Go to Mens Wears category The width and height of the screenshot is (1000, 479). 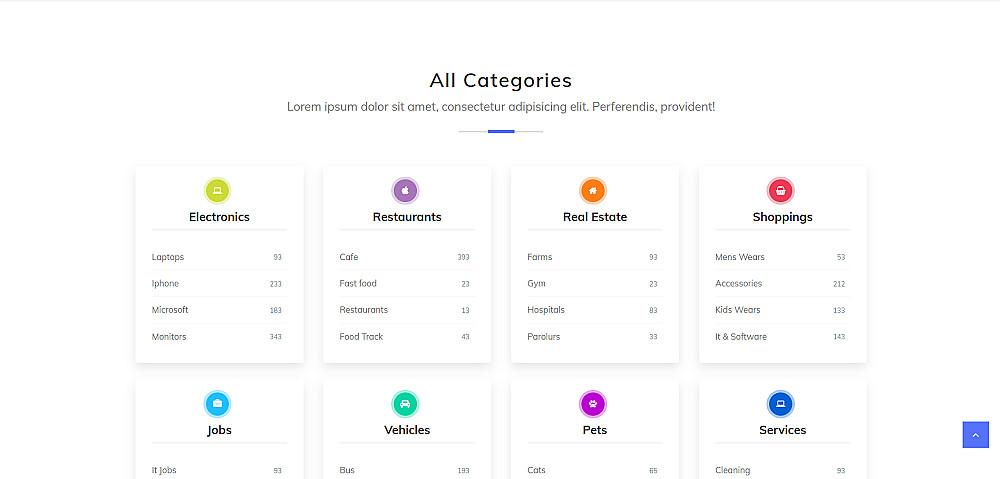coord(740,257)
